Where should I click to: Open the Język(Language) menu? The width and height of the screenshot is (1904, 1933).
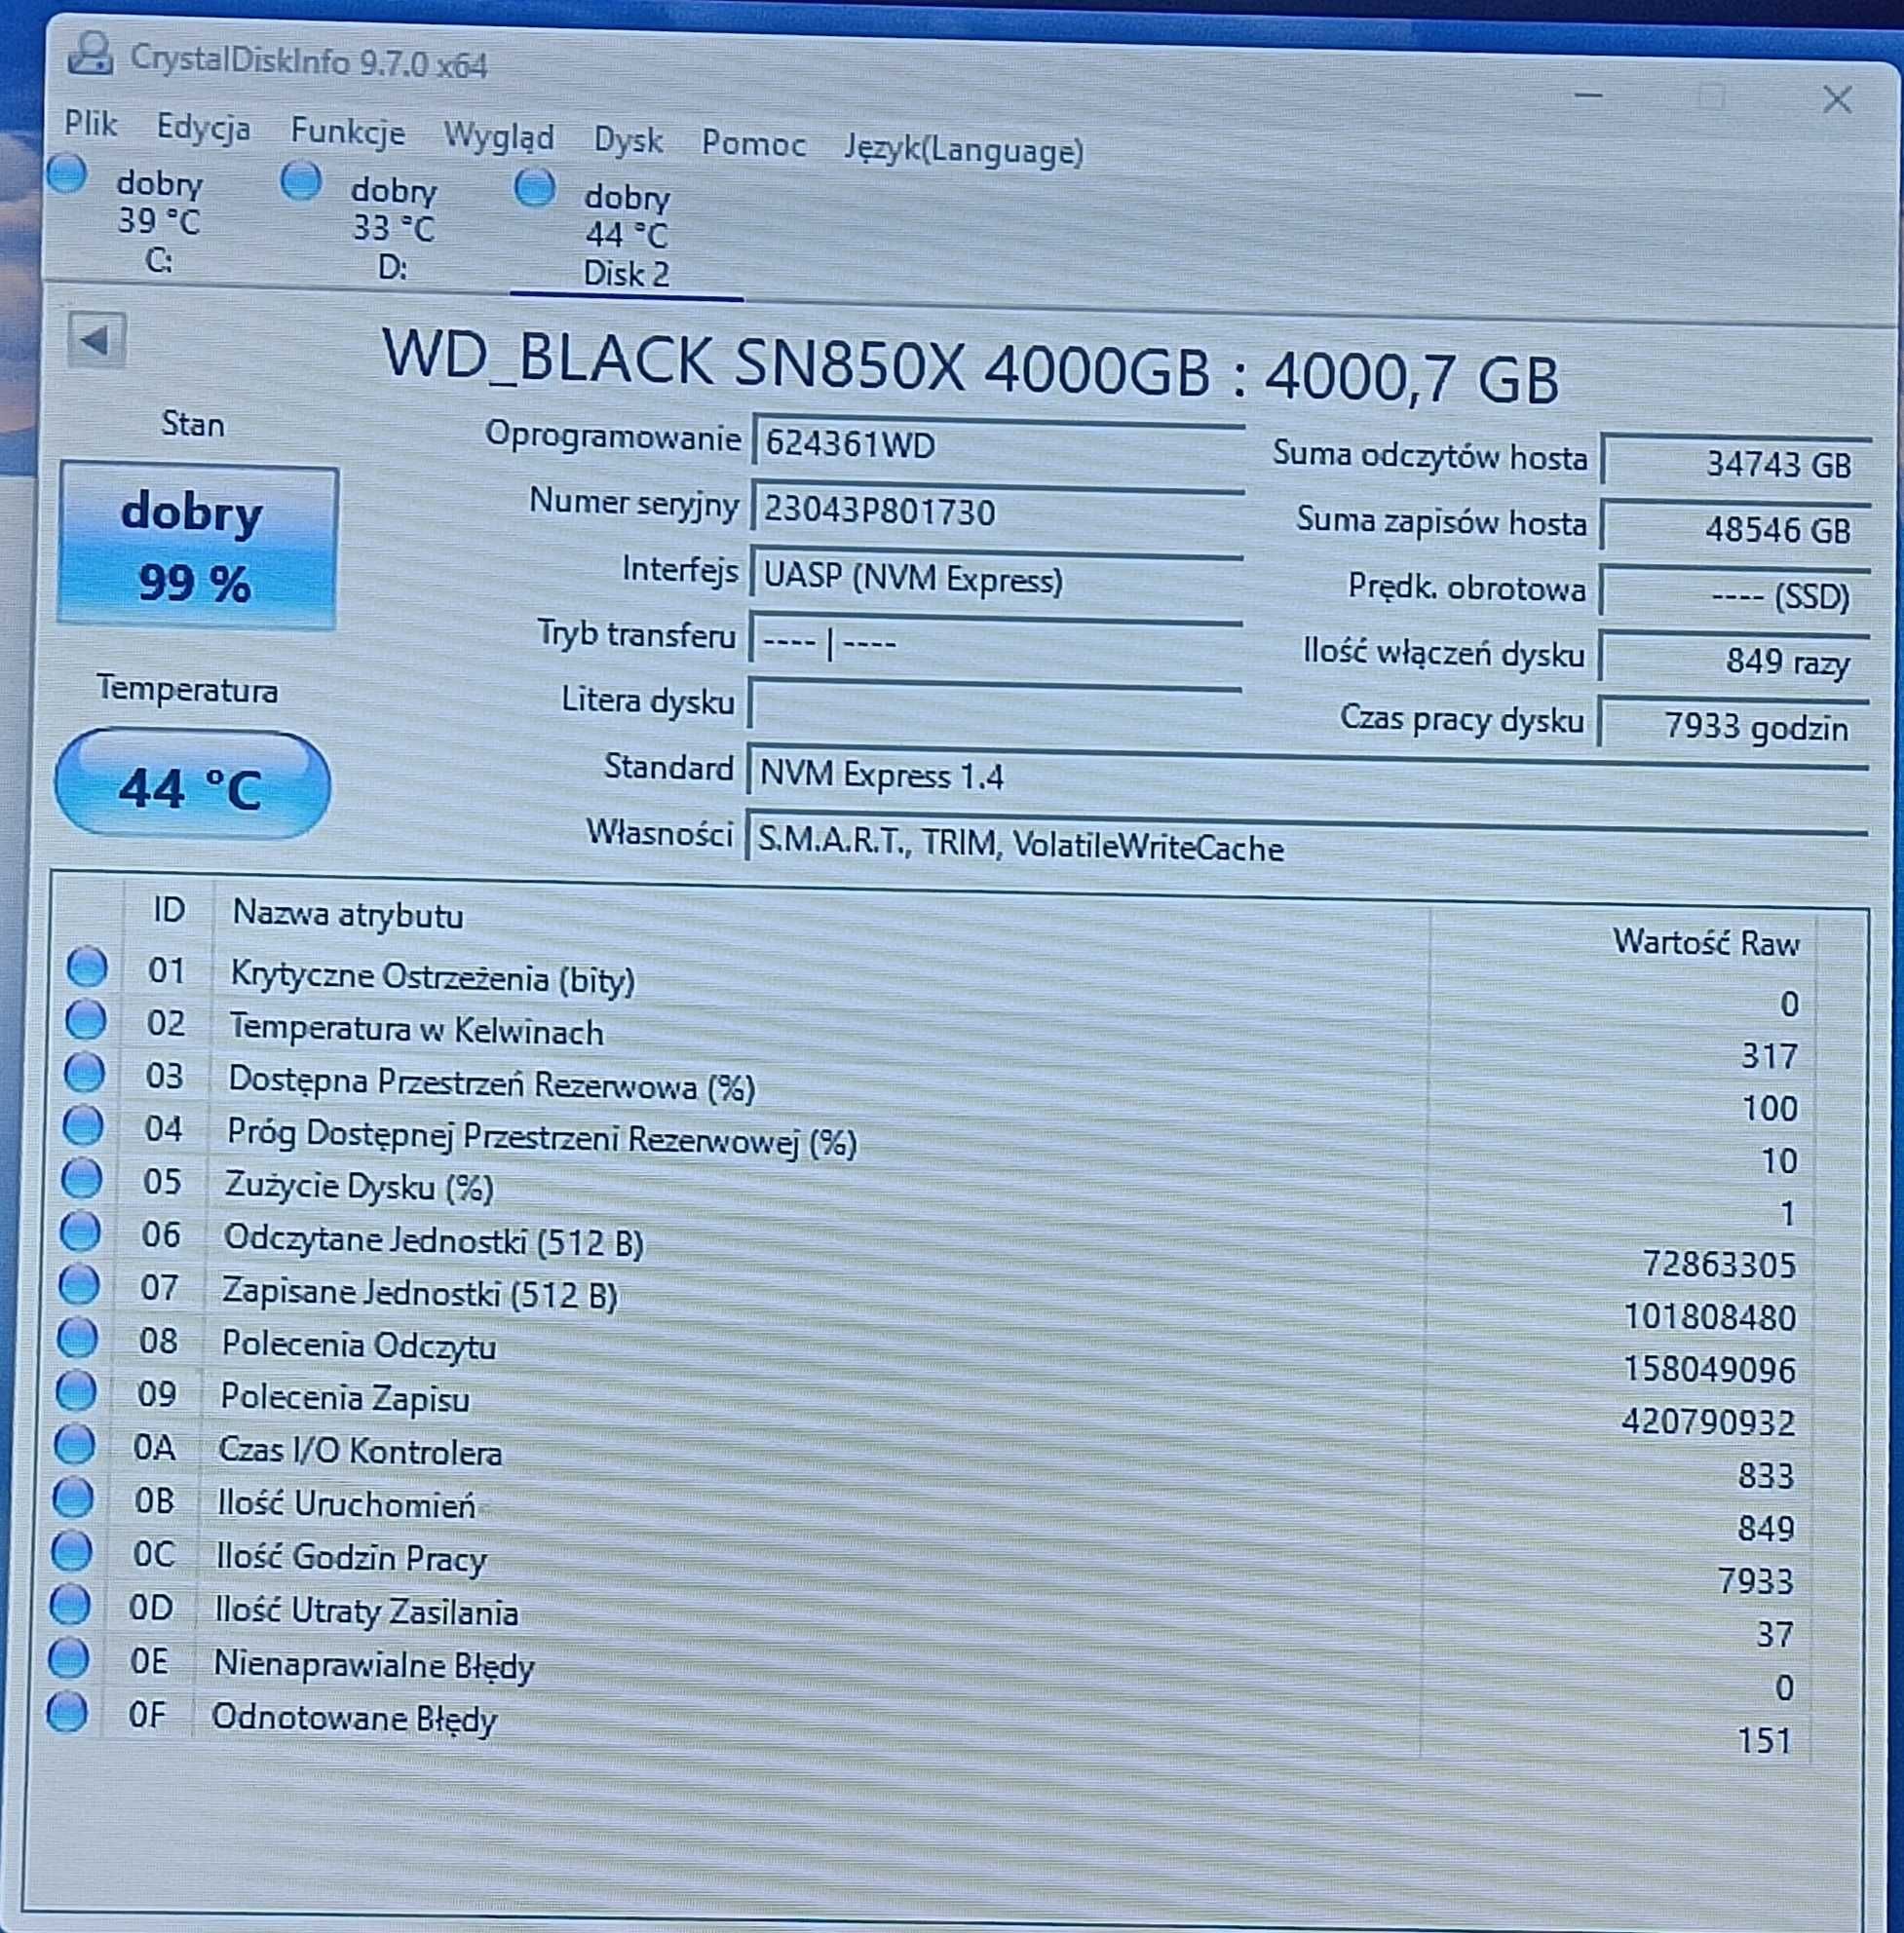[964, 150]
